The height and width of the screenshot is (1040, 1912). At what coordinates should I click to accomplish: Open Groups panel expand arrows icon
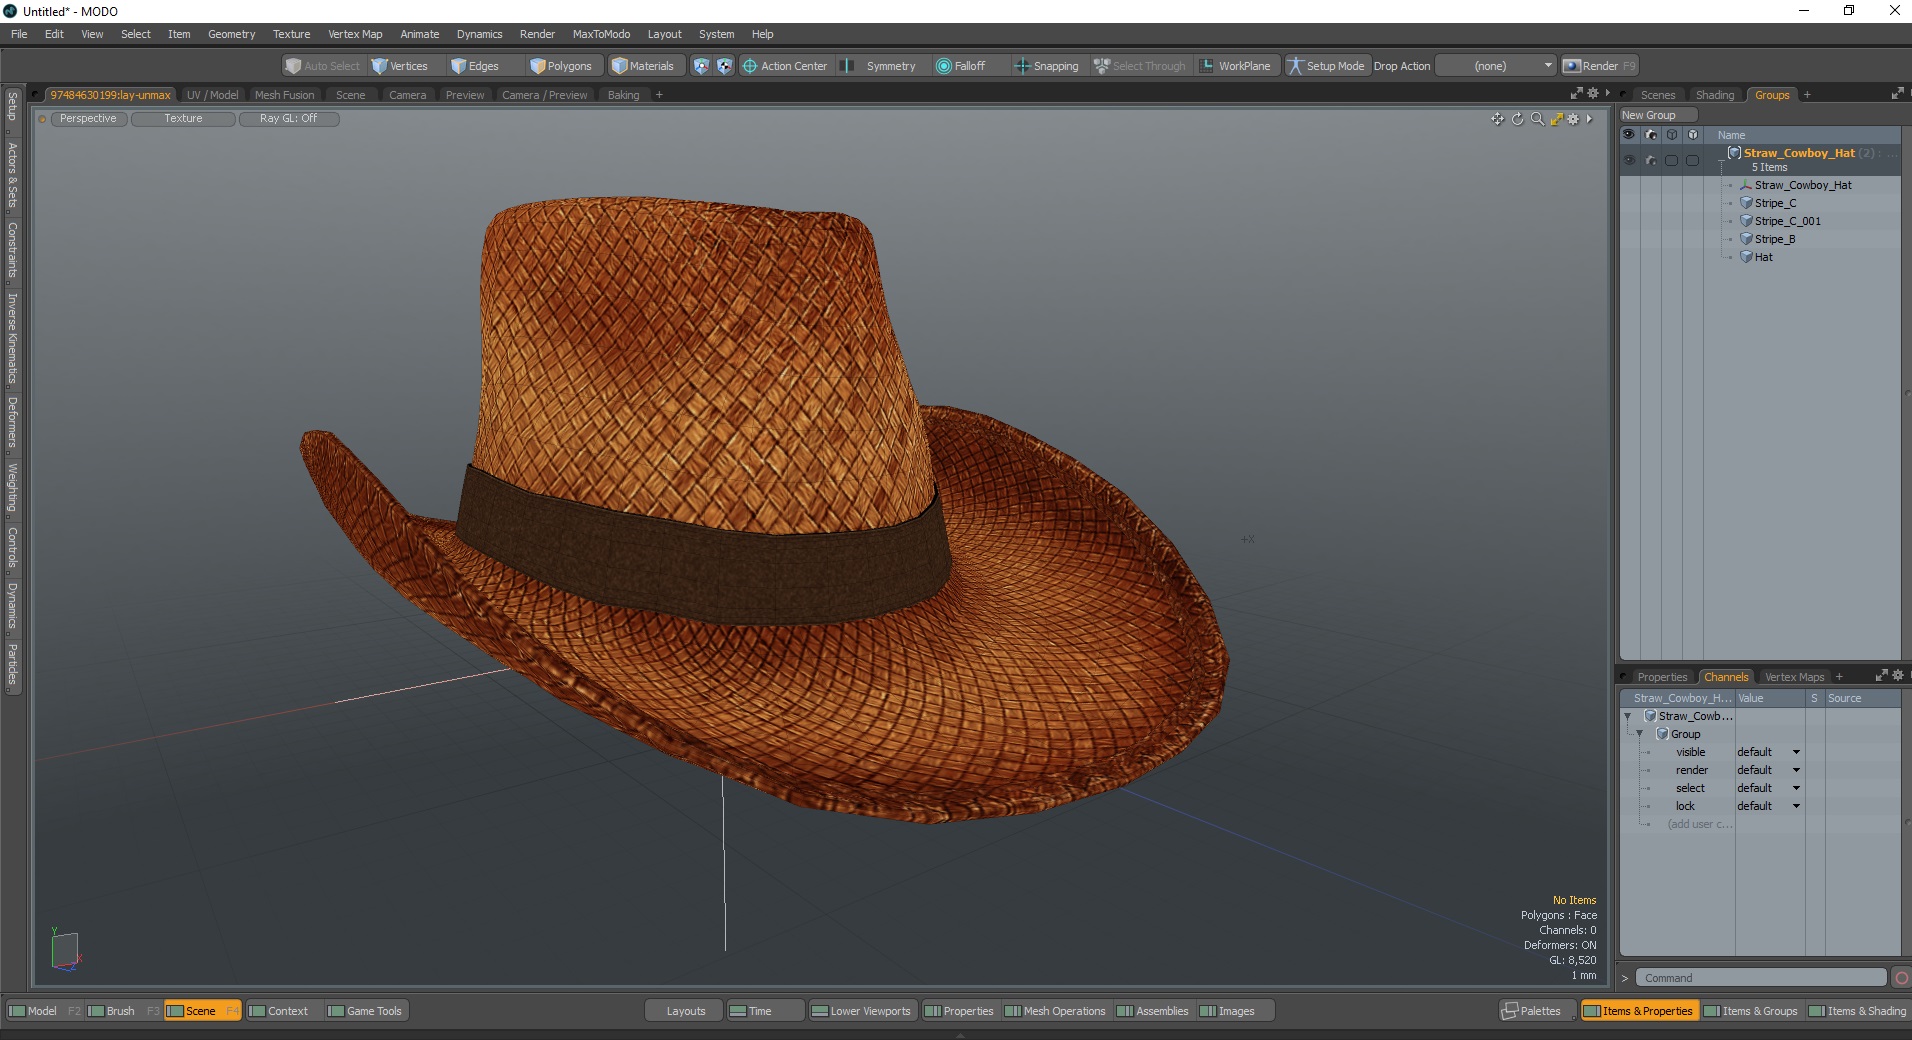tap(1897, 94)
